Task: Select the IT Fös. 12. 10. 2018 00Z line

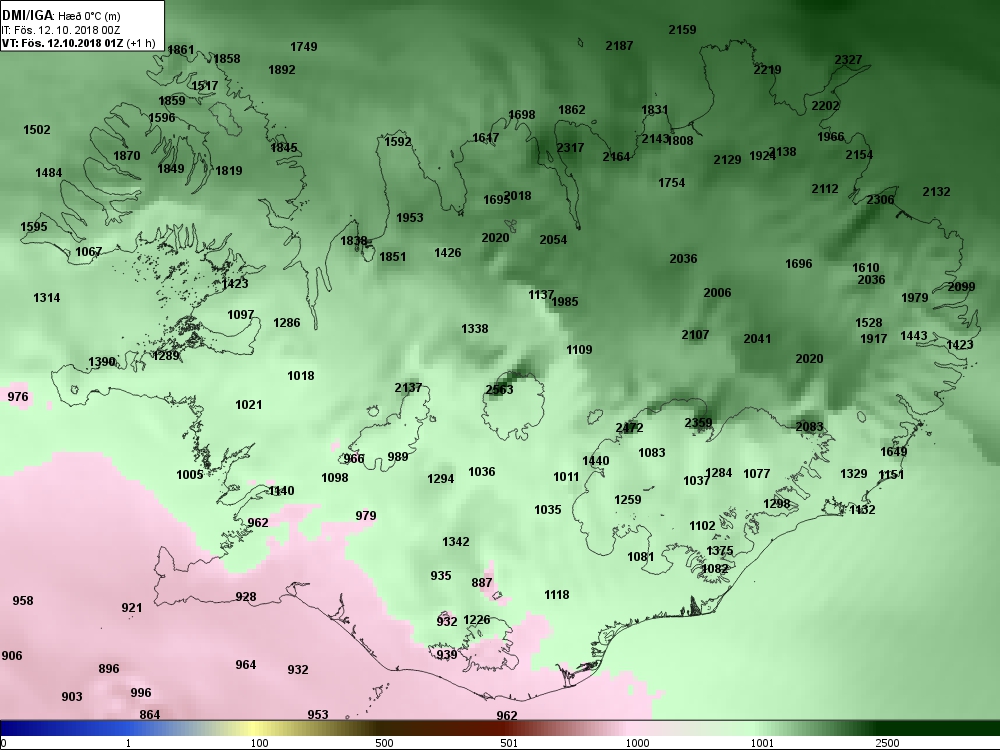Action: pos(61,30)
